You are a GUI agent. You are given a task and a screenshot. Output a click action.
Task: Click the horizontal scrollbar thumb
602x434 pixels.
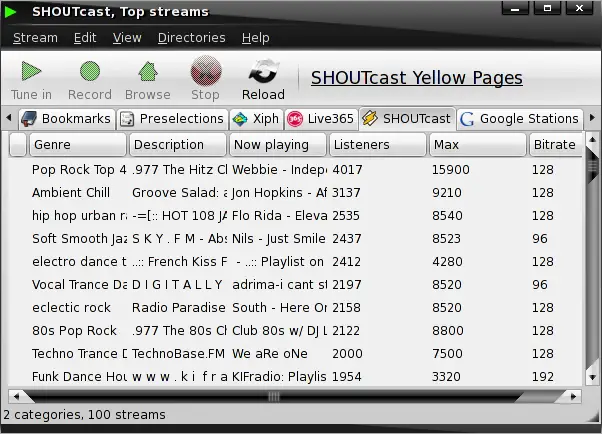[x=274, y=396]
